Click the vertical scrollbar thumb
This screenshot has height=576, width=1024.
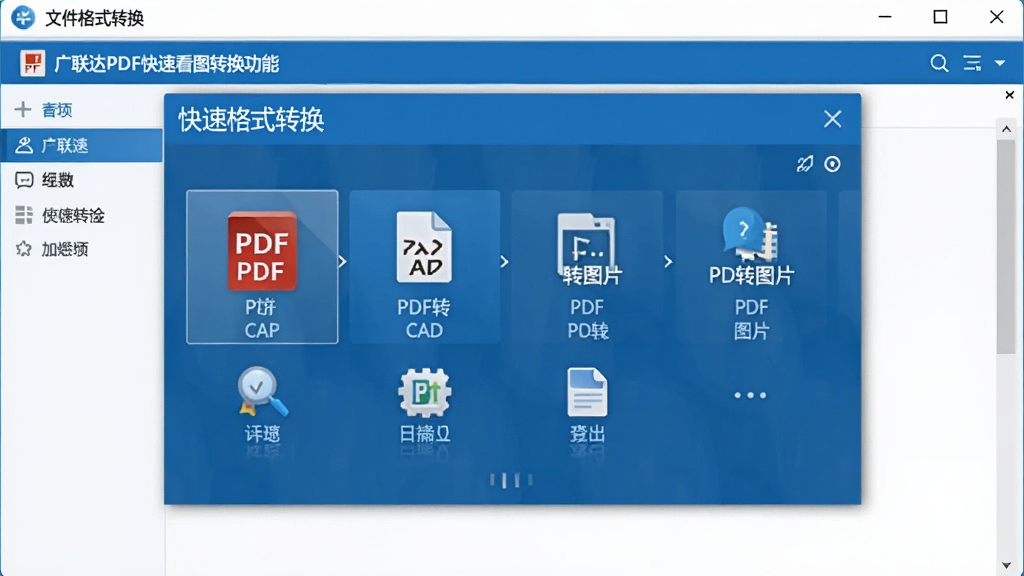tap(1006, 247)
